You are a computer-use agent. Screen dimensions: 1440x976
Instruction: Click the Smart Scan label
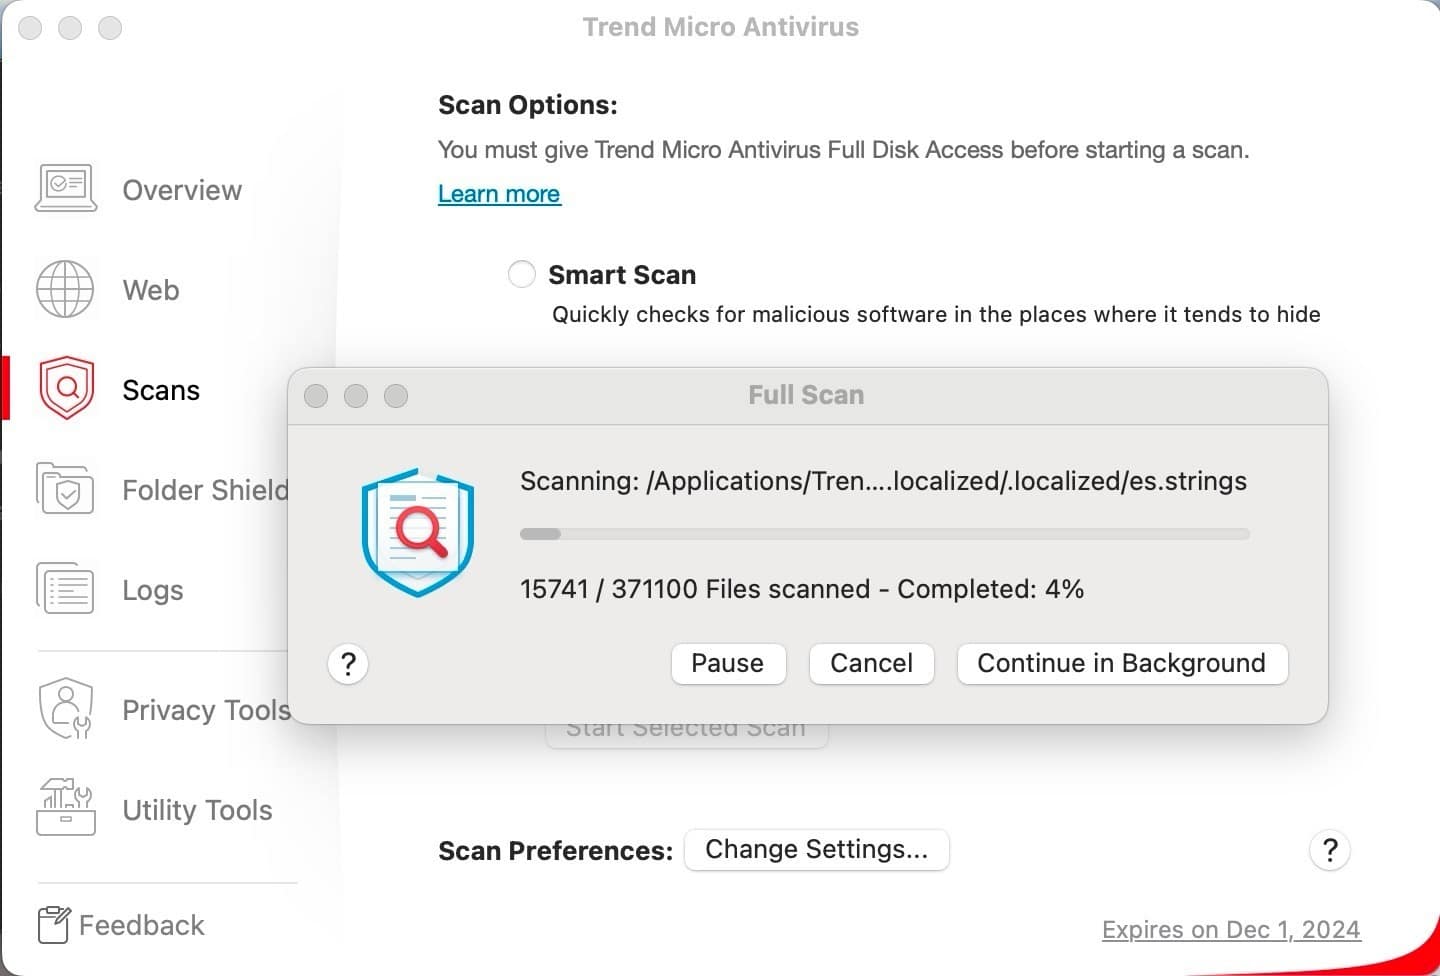coord(622,275)
